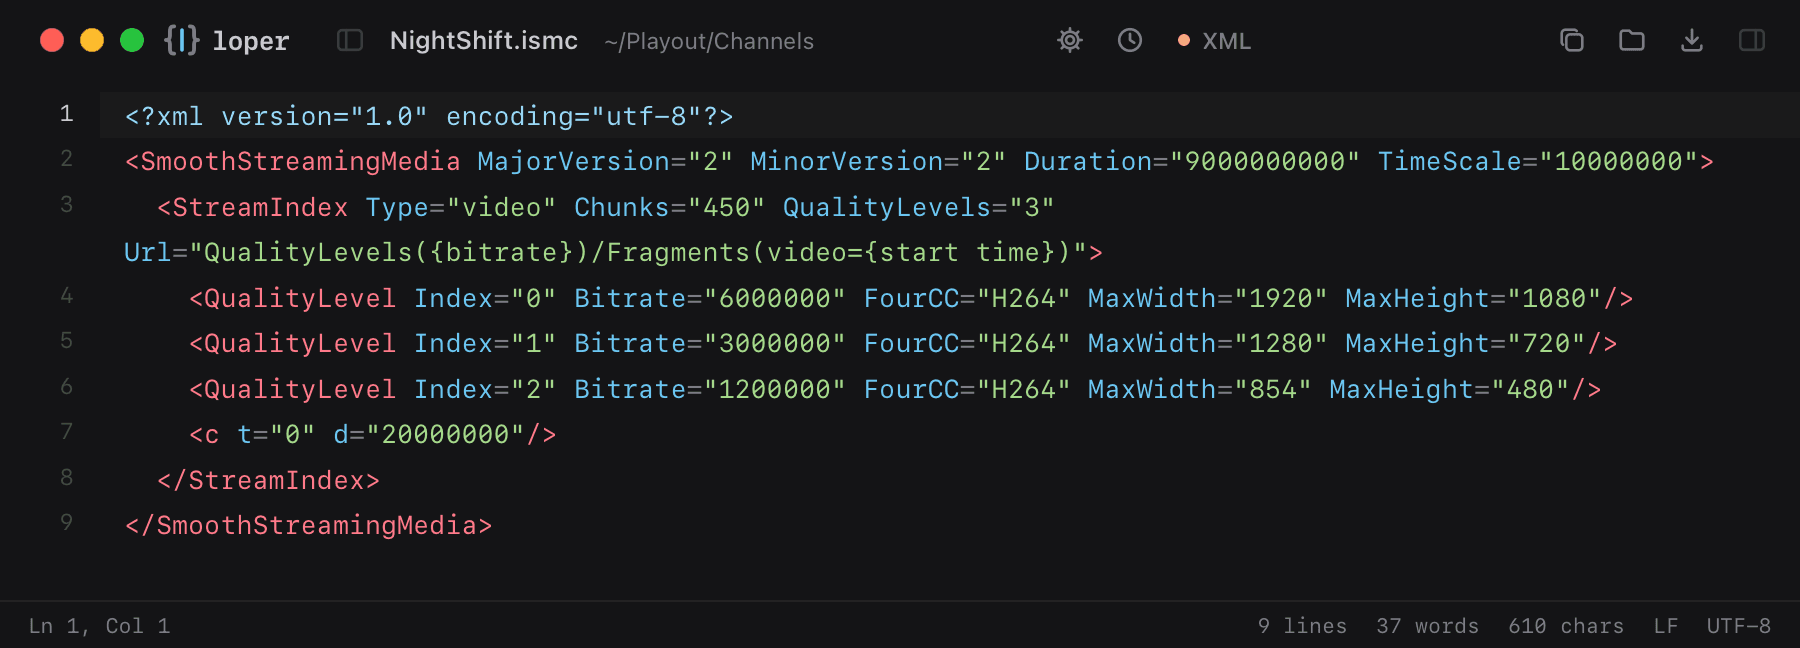Click the opening SmoothStreamingMedia tag
Viewport: 1800px width, 648px height.
[x=292, y=161]
